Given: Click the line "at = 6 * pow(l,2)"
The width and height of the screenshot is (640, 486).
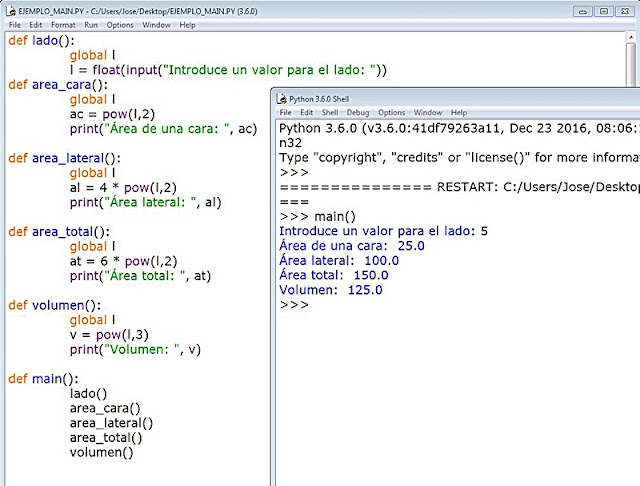Looking at the screenshot, I should [123, 261].
